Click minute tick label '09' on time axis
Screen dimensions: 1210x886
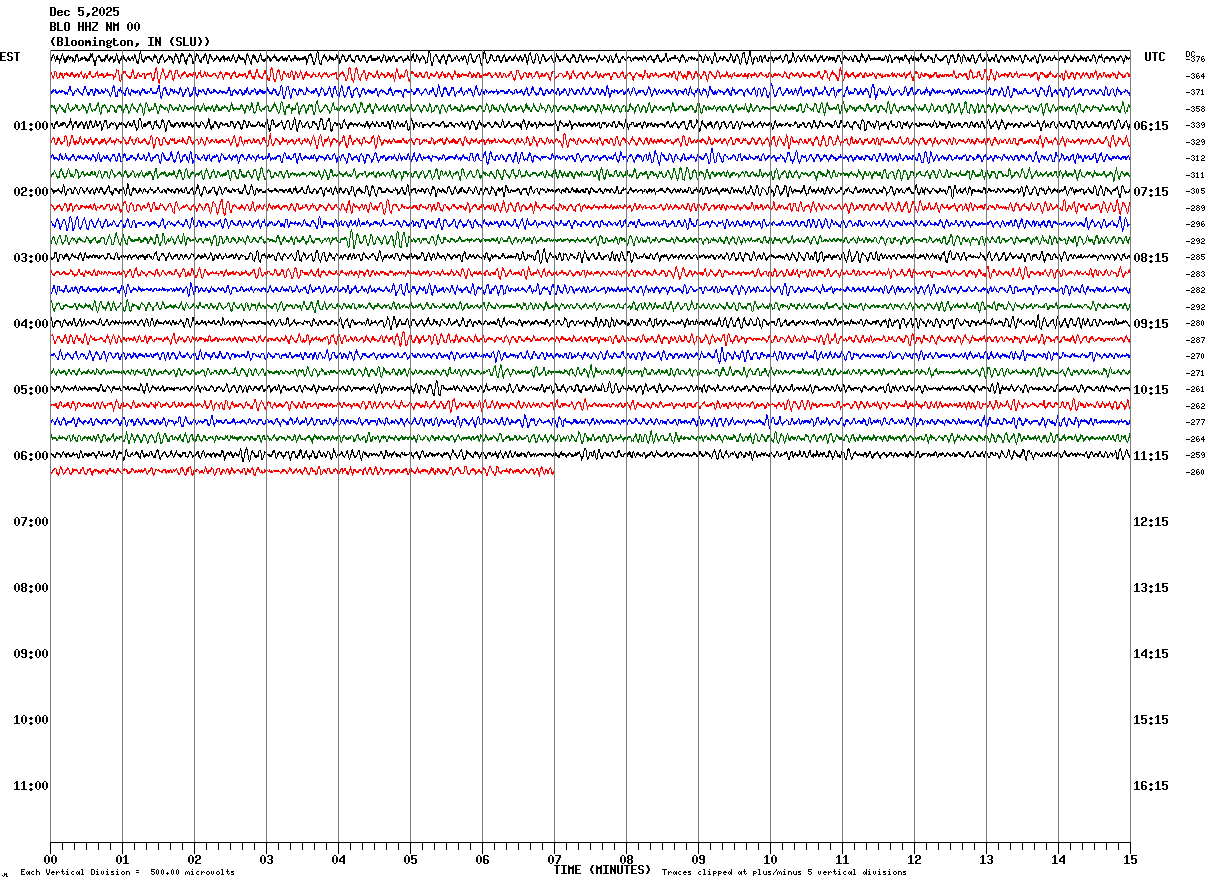698,860
